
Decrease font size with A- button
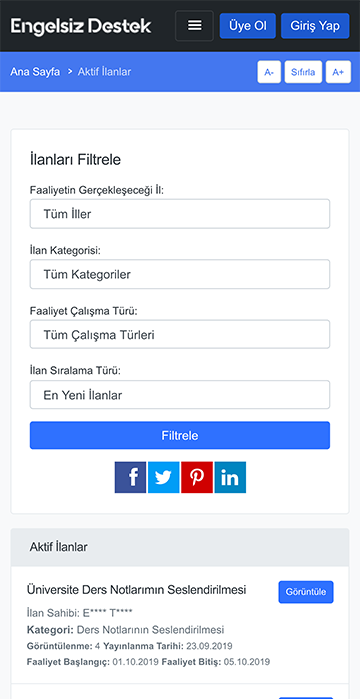pos(269,72)
